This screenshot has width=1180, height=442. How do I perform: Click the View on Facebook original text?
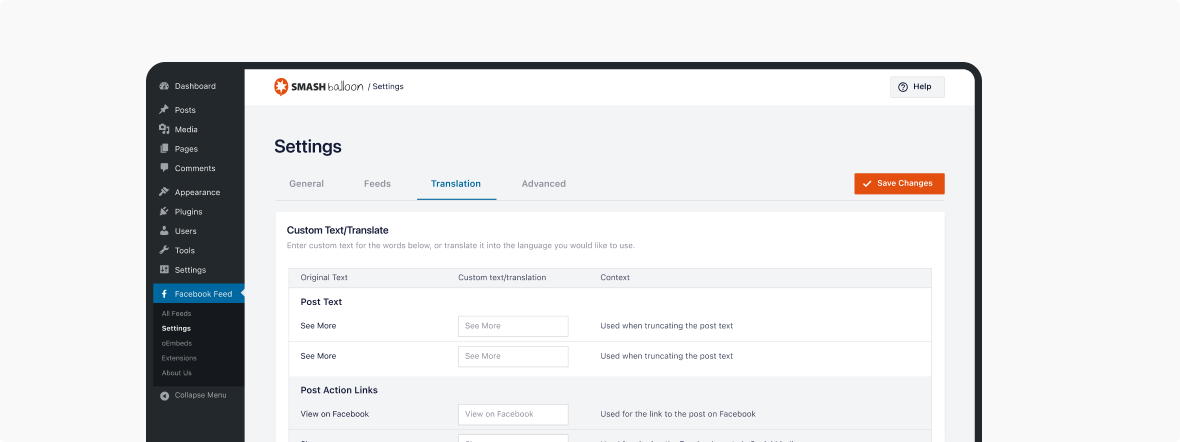click(335, 414)
